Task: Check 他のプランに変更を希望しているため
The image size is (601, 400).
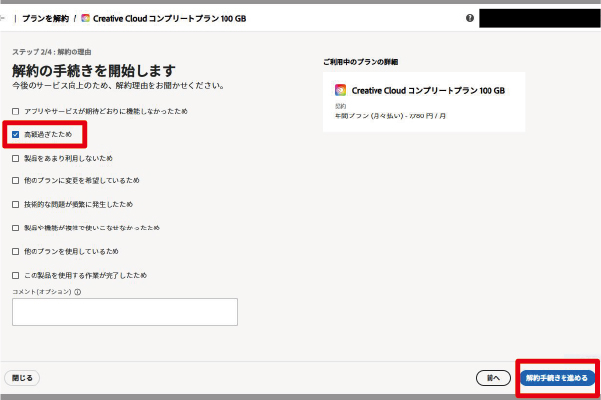Action: pyautogui.click(x=15, y=180)
